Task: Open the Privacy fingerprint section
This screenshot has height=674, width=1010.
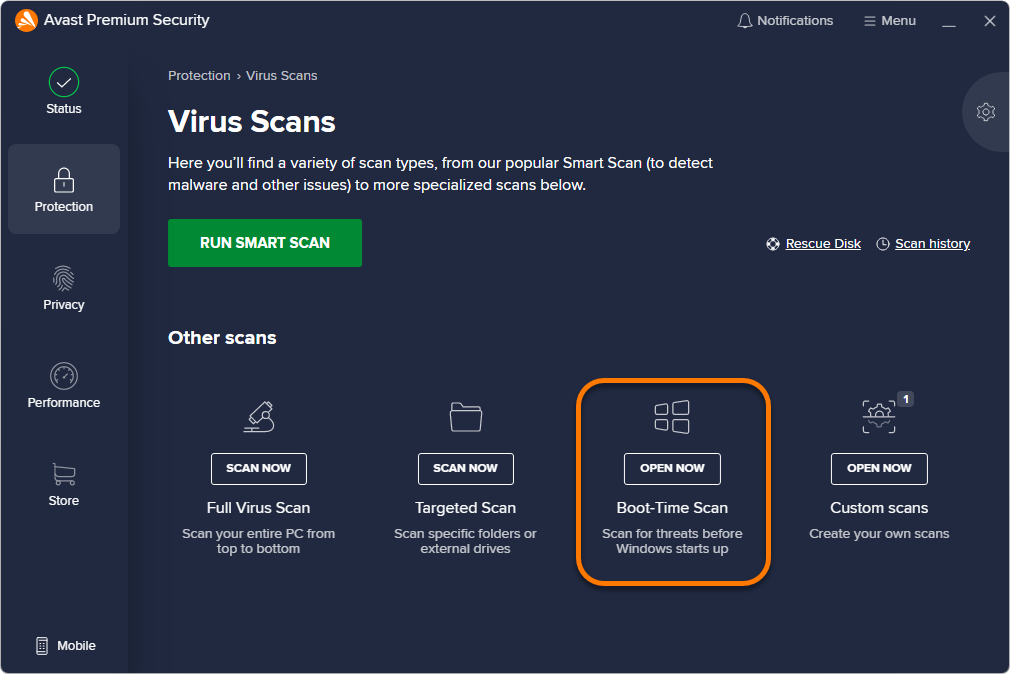Action: click(x=64, y=278)
